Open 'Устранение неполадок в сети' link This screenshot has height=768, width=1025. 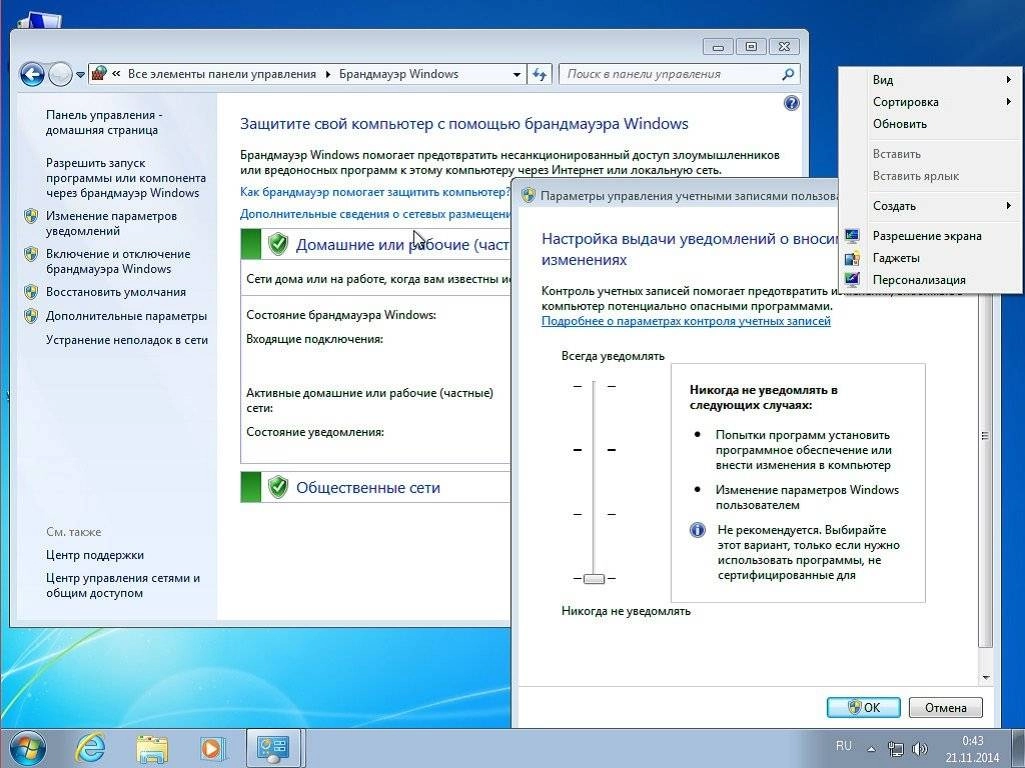pos(127,340)
